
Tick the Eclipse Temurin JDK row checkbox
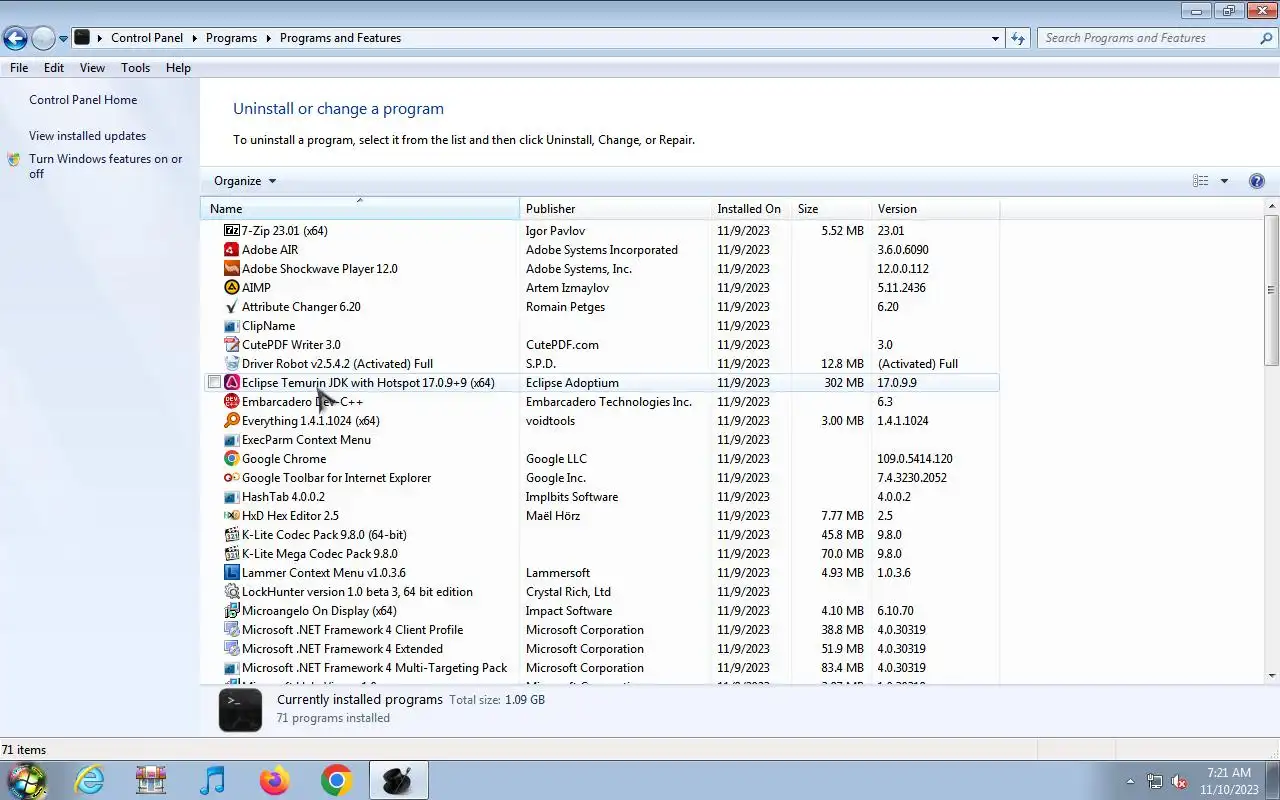[214, 383]
